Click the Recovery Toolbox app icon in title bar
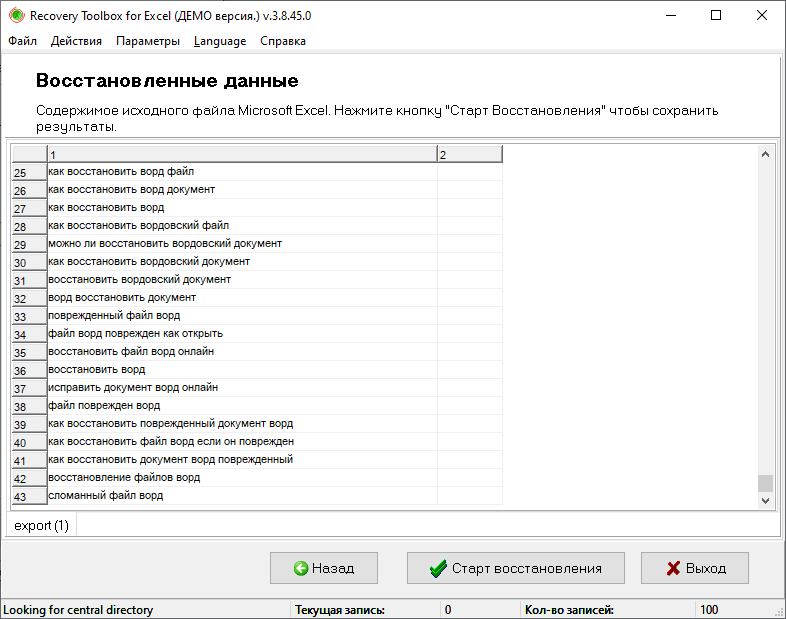Image resolution: width=786 pixels, height=619 pixels. [17, 16]
